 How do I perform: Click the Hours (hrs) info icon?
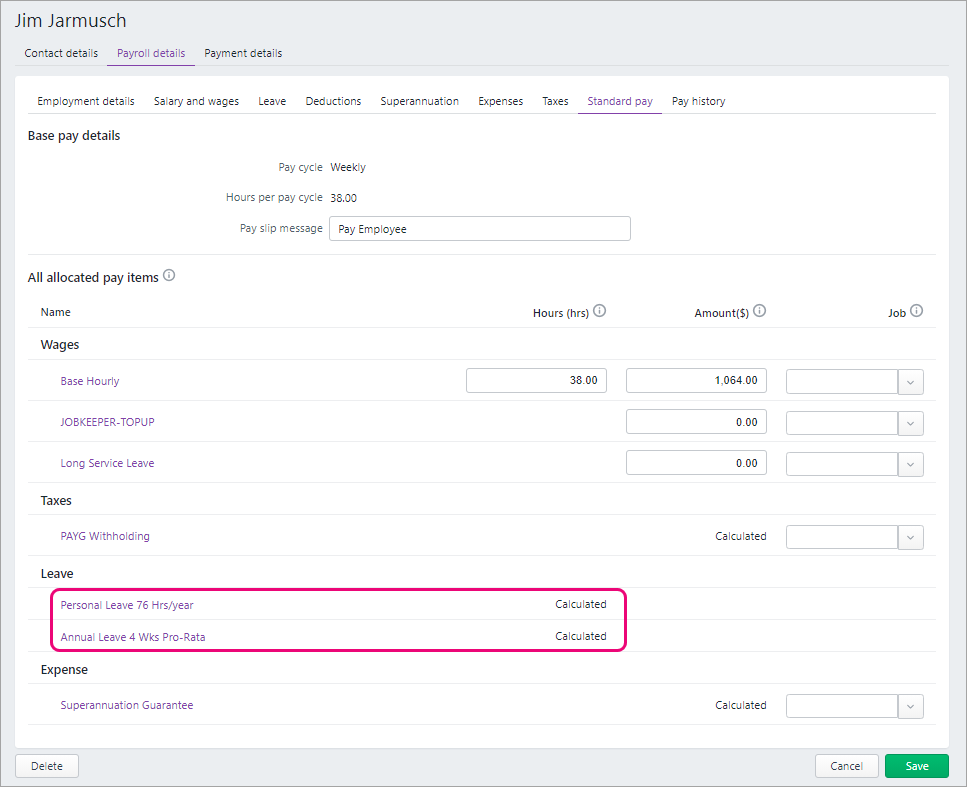[x=600, y=311]
